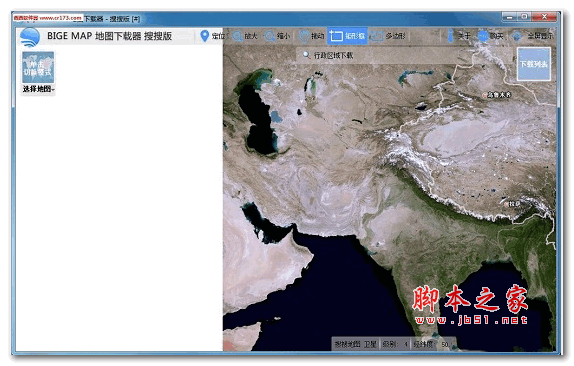The height and width of the screenshot is (366, 574).
Task: Maximize the BIGE MAP window
Action: [524, 17]
